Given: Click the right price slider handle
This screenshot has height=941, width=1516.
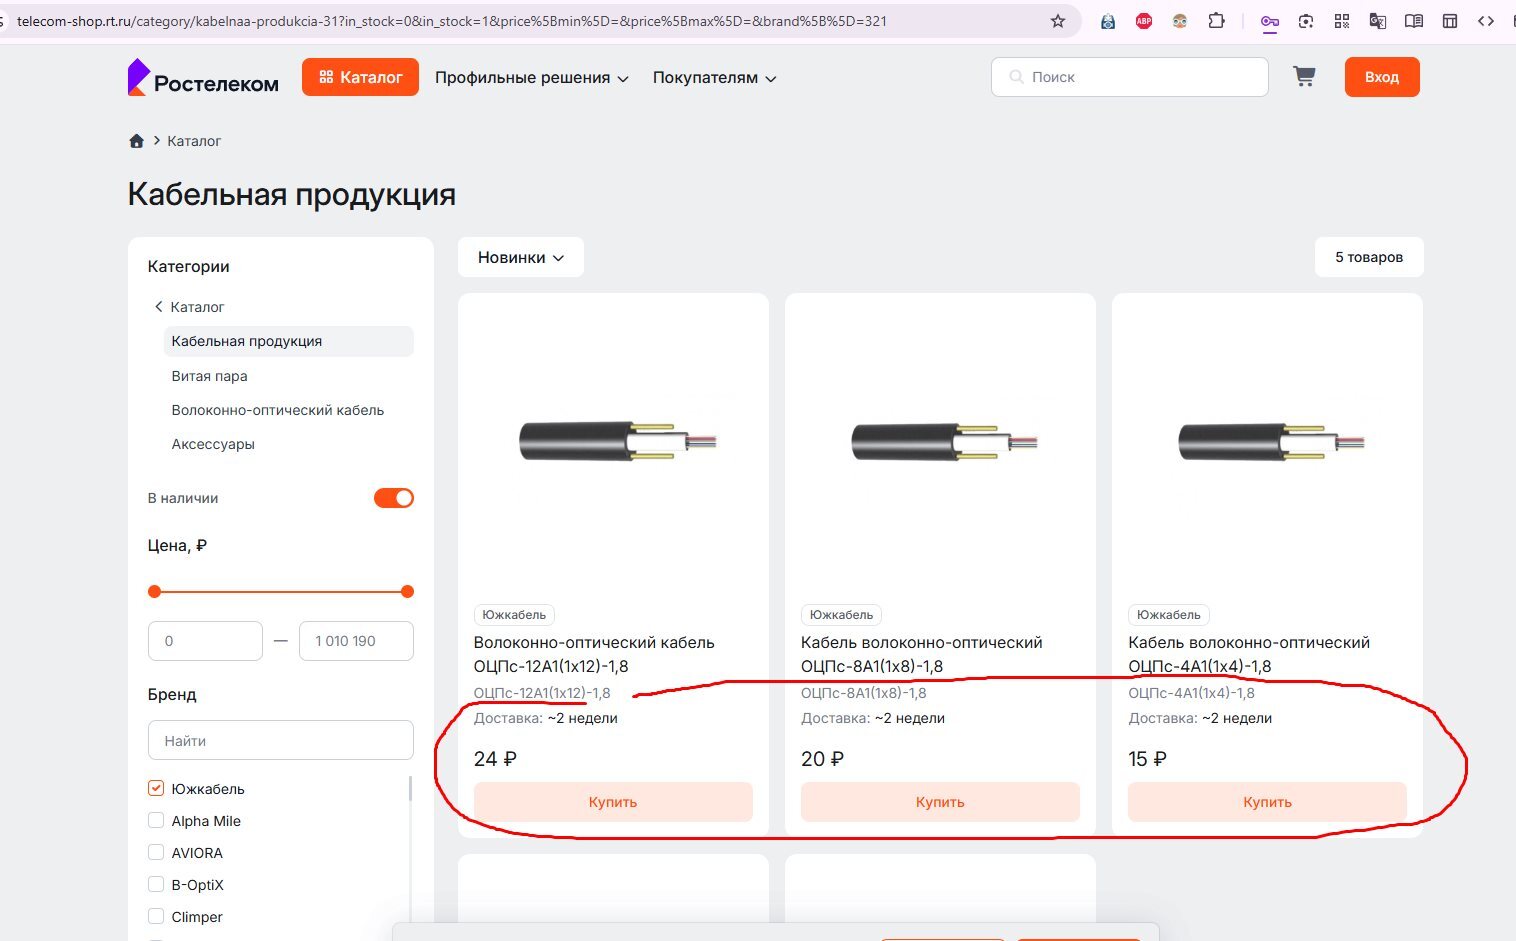Looking at the screenshot, I should point(407,592).
